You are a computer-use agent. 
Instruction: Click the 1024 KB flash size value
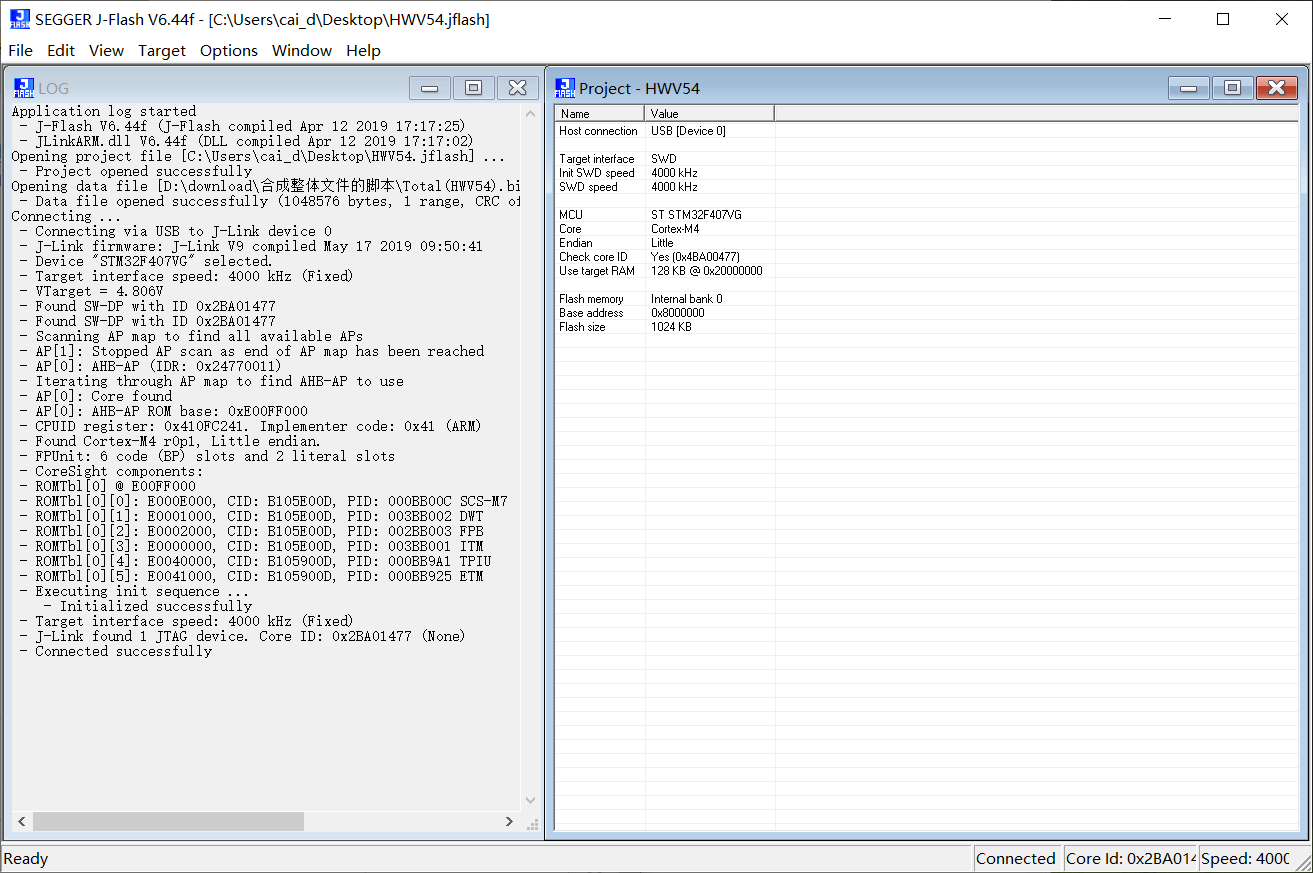(671, 327)
